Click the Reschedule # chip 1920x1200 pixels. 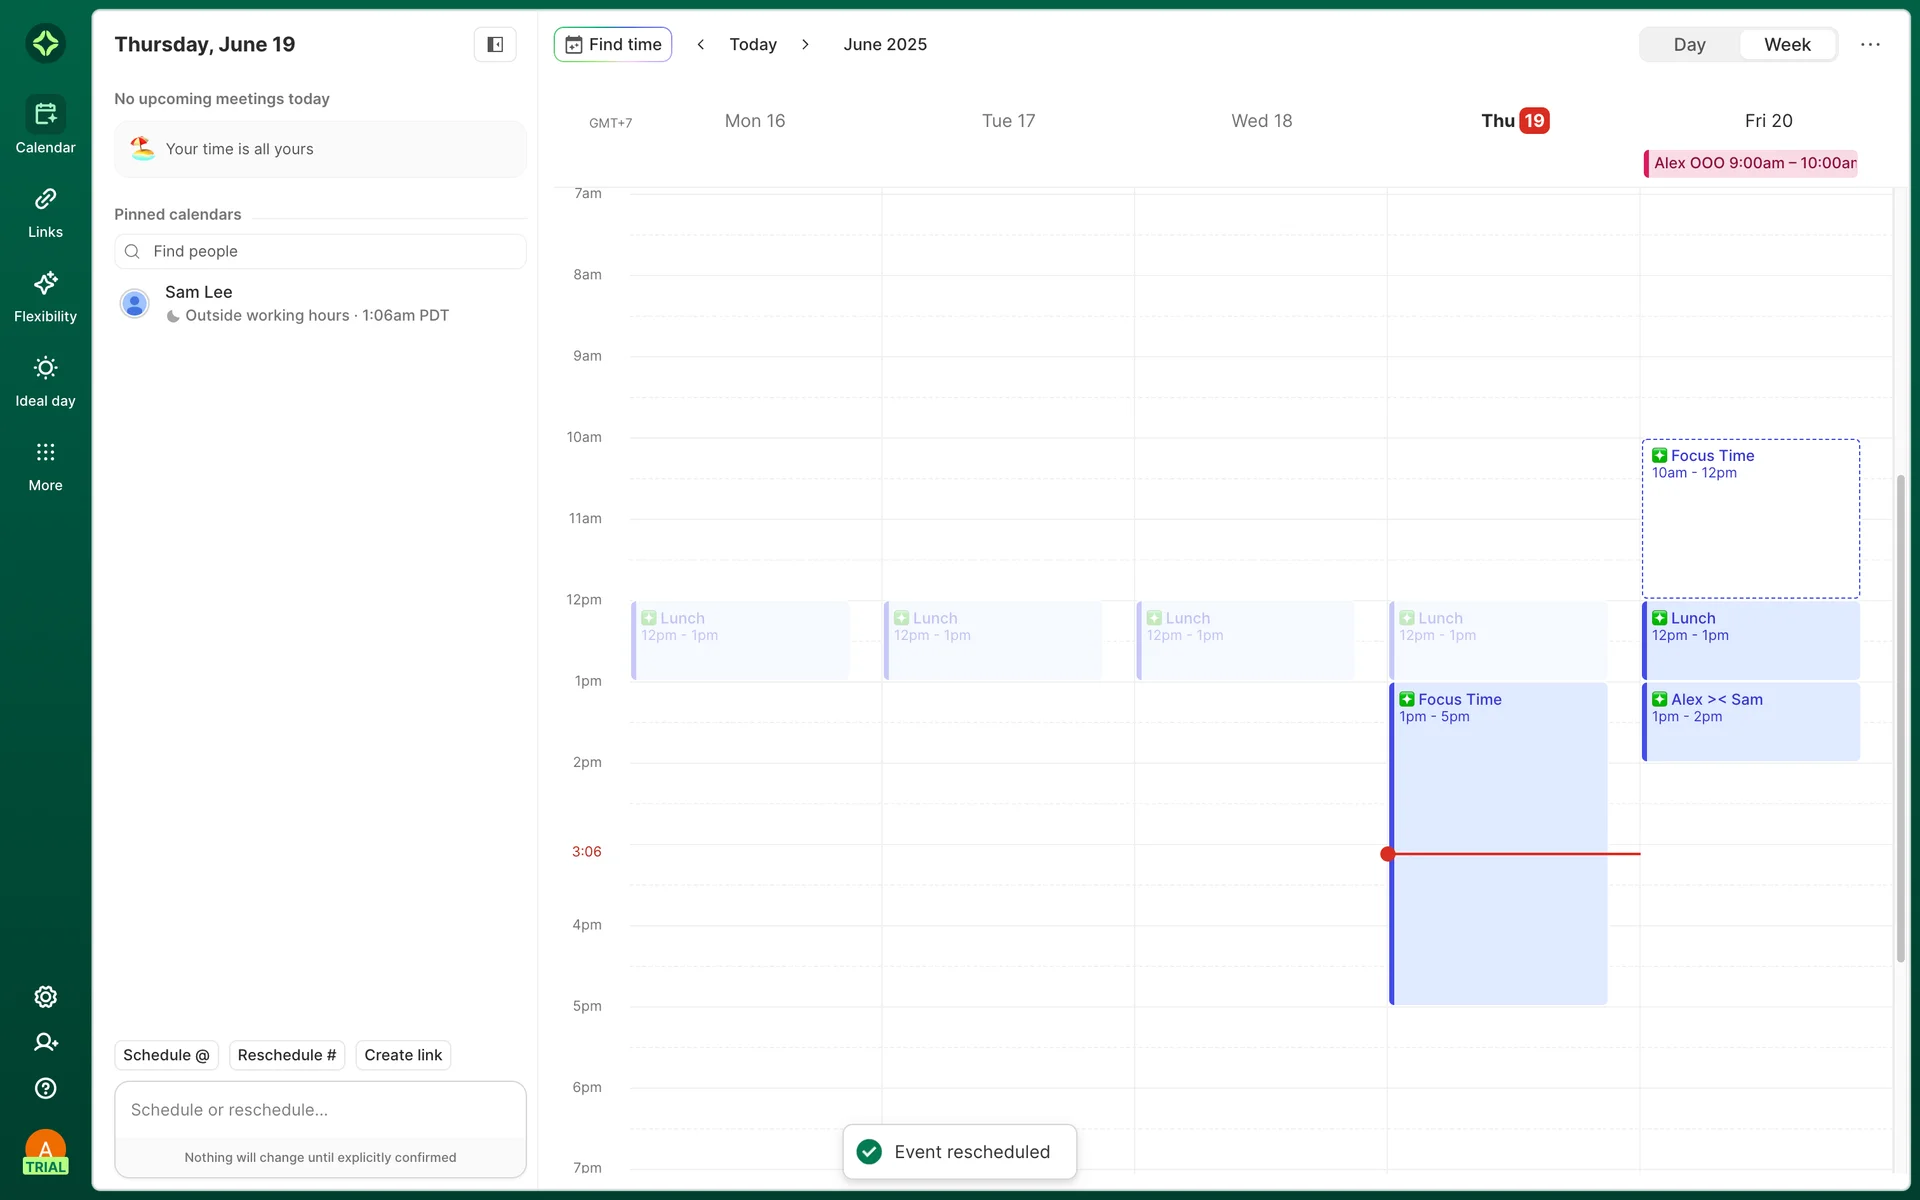[287, 1055]
